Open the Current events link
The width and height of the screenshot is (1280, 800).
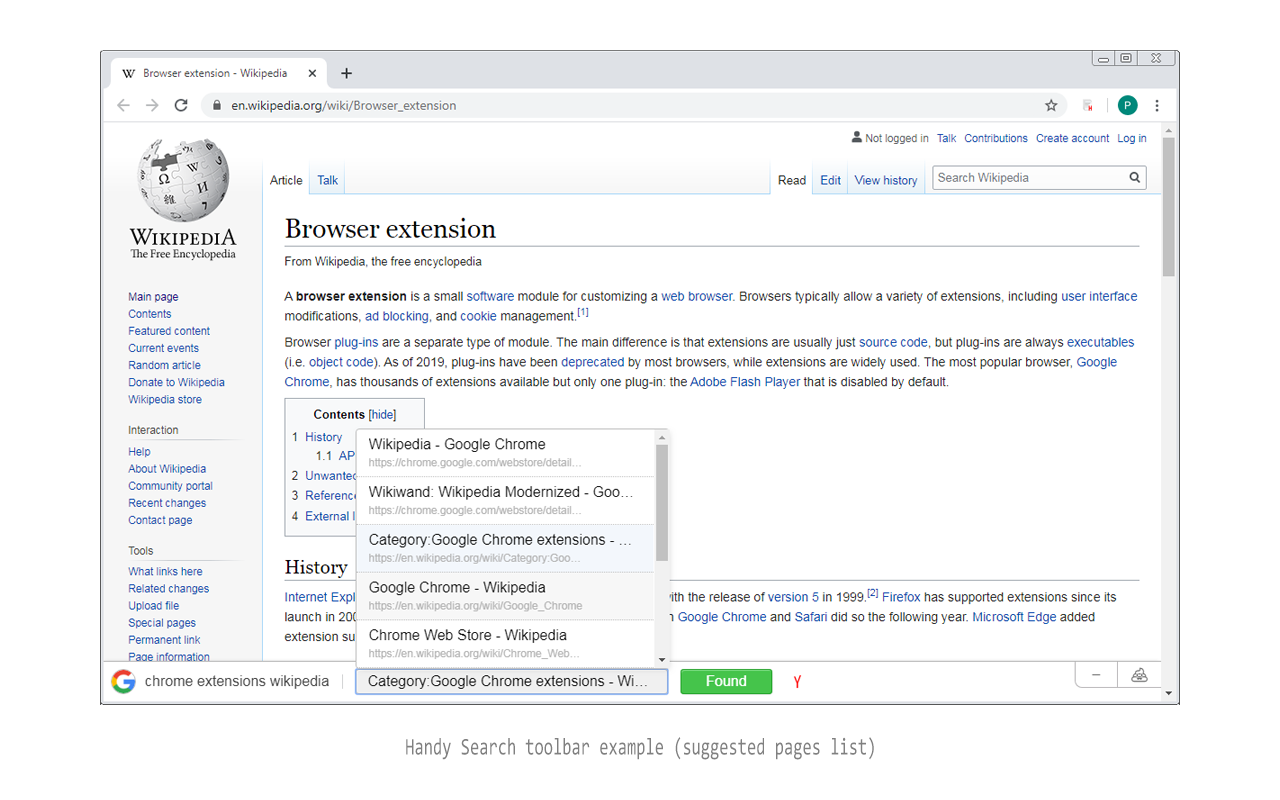tap(163, 348)
